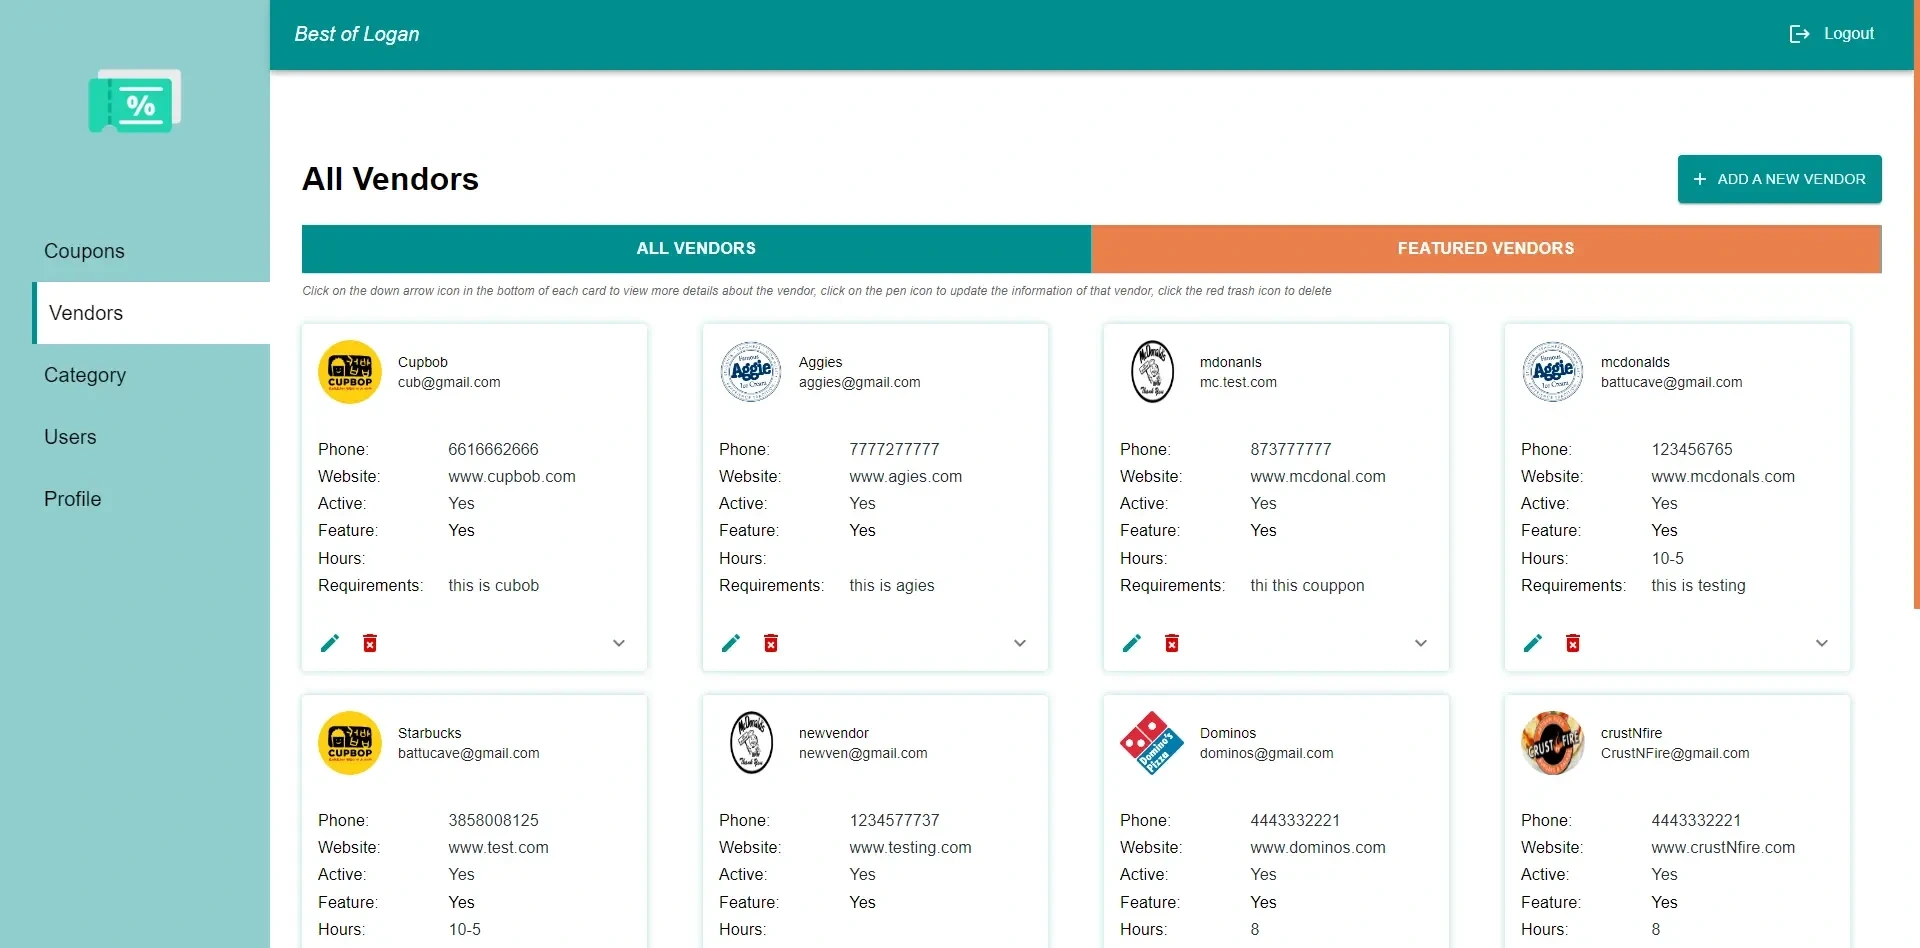Image resolution: width=1920 pixels, height=948 pixels.
Task: Click the email mc.test.com
Action: click(1238, 383)
